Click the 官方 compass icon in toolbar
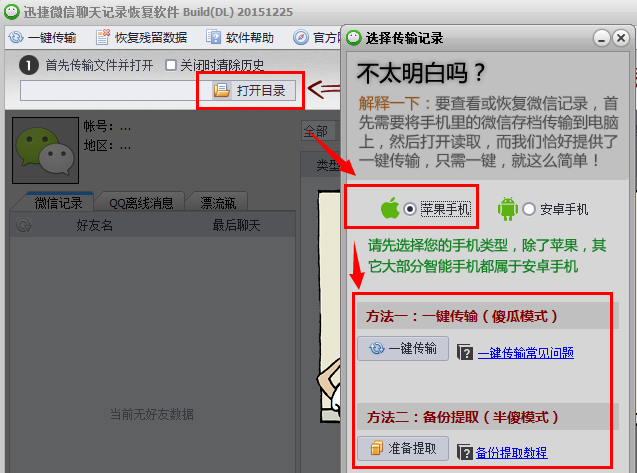This screenshot has width=637, height=473. coord(301,37)
